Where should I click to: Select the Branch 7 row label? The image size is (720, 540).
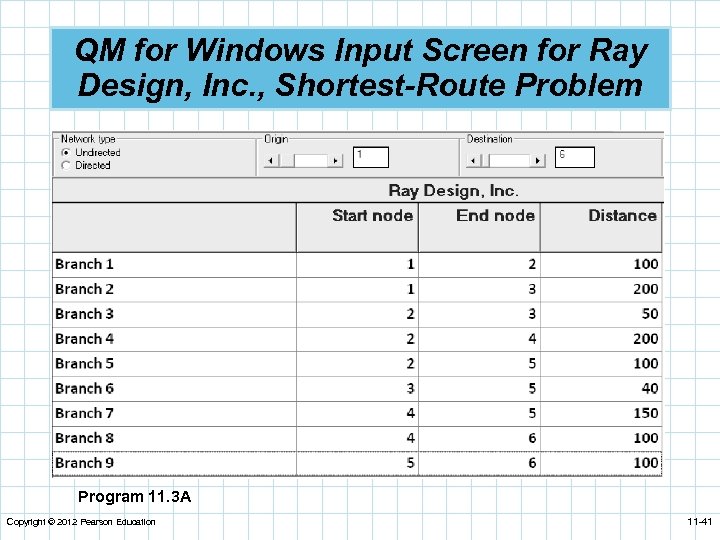point(174,413)
